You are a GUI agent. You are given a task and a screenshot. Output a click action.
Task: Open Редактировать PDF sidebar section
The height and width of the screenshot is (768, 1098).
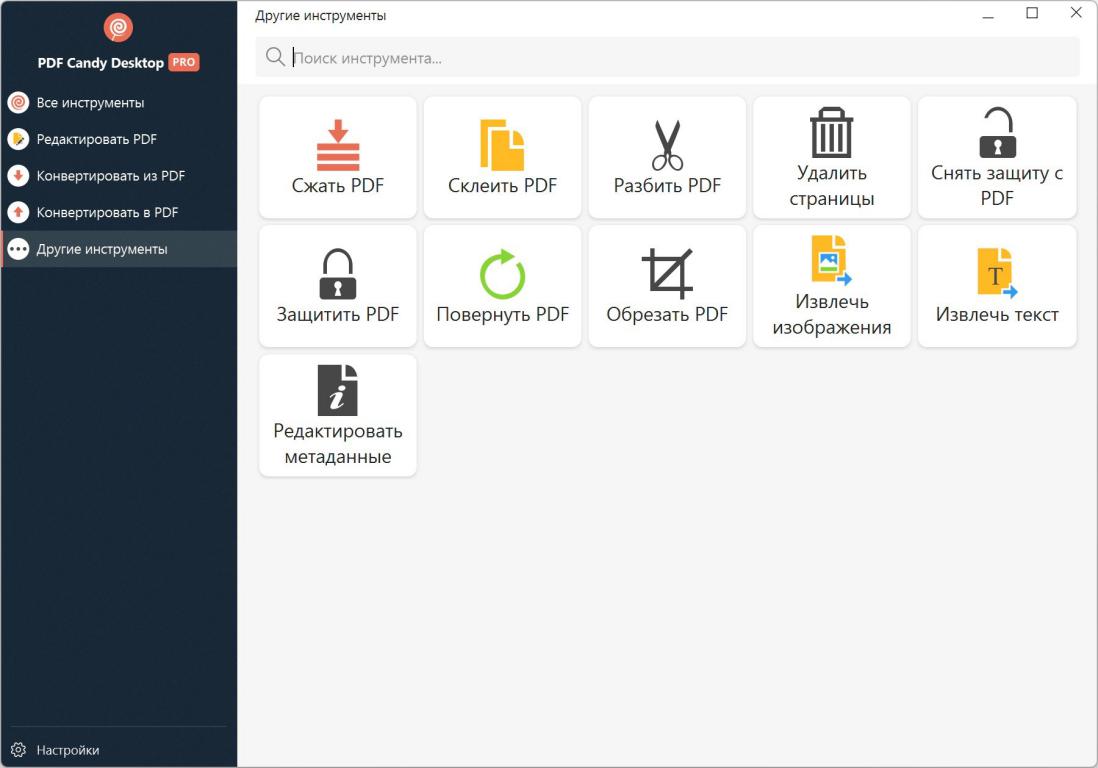pyautogui.click(x=96, y=139)
